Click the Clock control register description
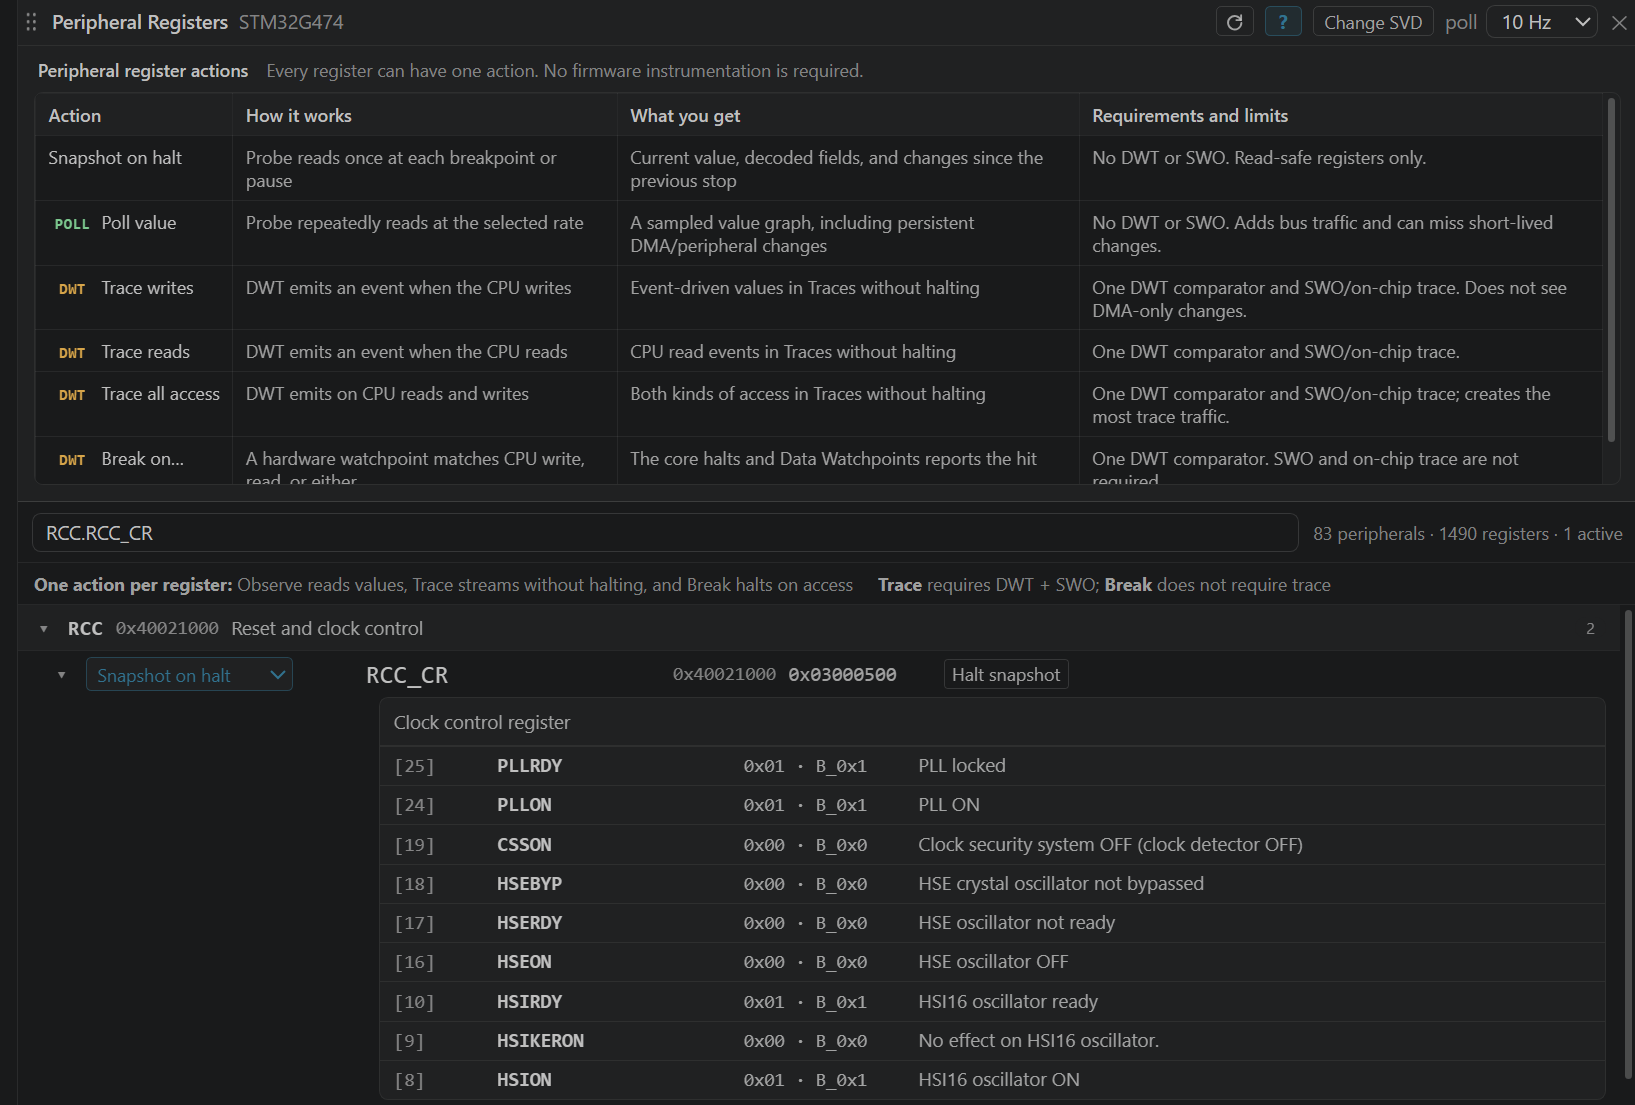The image size is (1635, 1105). click(482, 723)
